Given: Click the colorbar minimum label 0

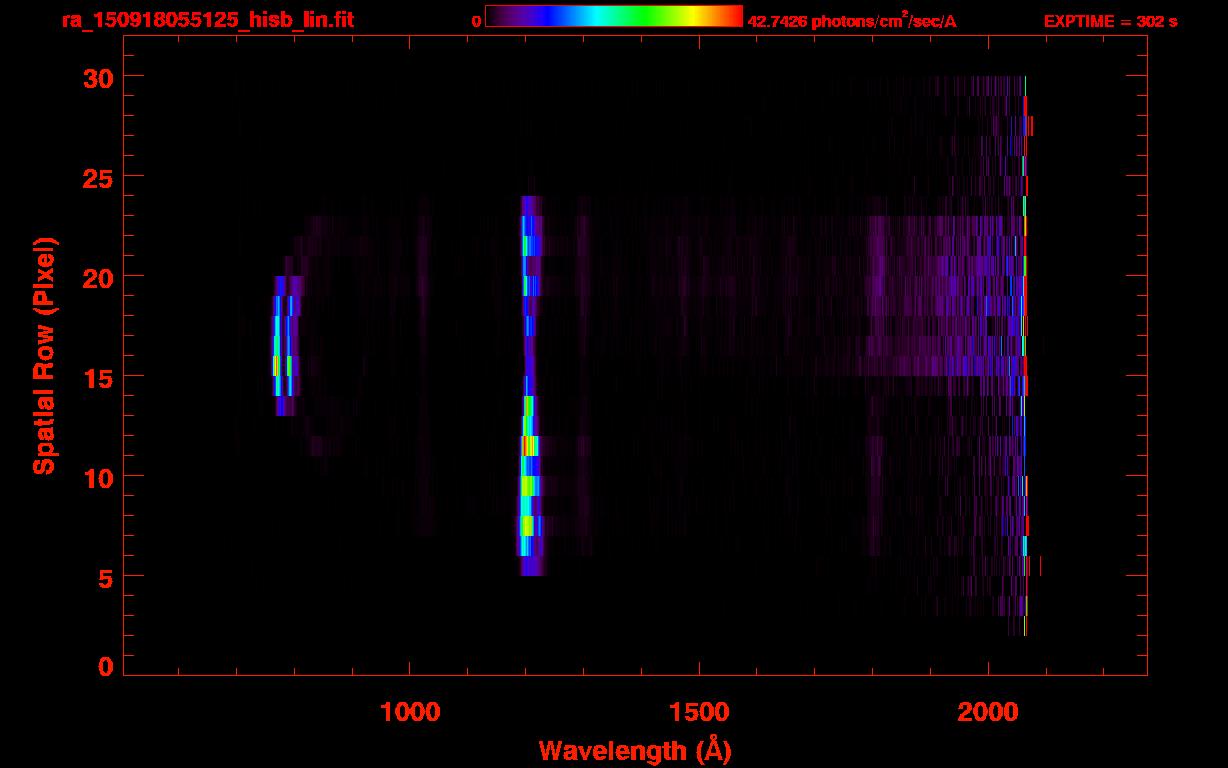Looking at the screenshot, I should coord(476,21).
